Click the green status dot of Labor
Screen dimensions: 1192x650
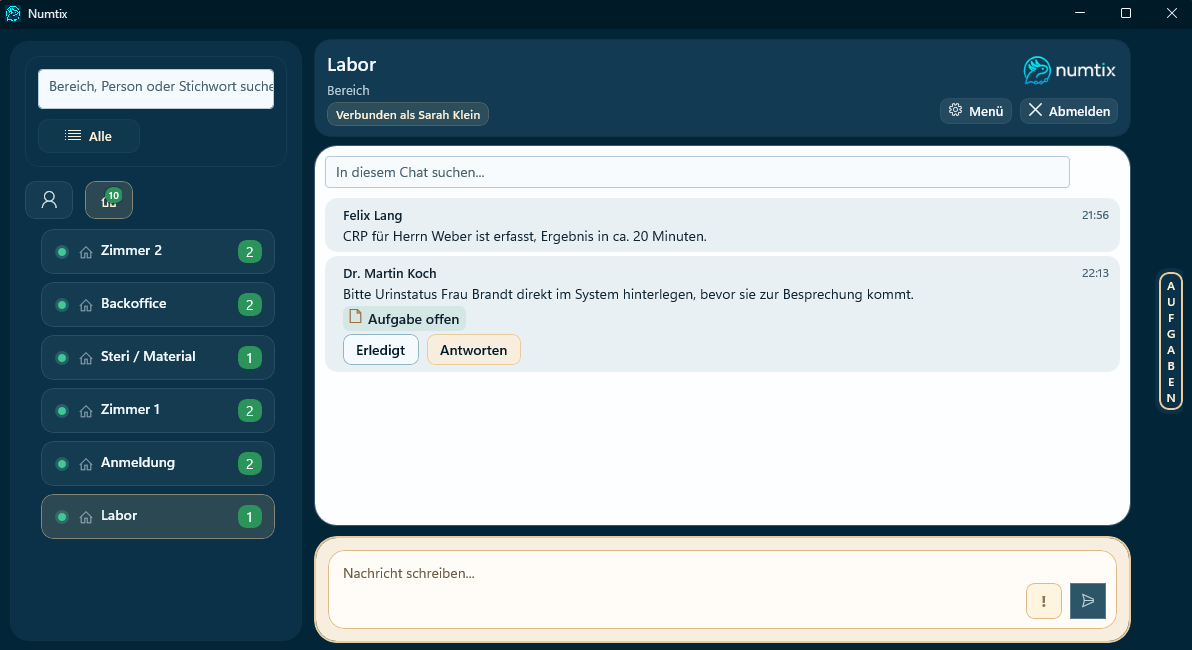62,517
